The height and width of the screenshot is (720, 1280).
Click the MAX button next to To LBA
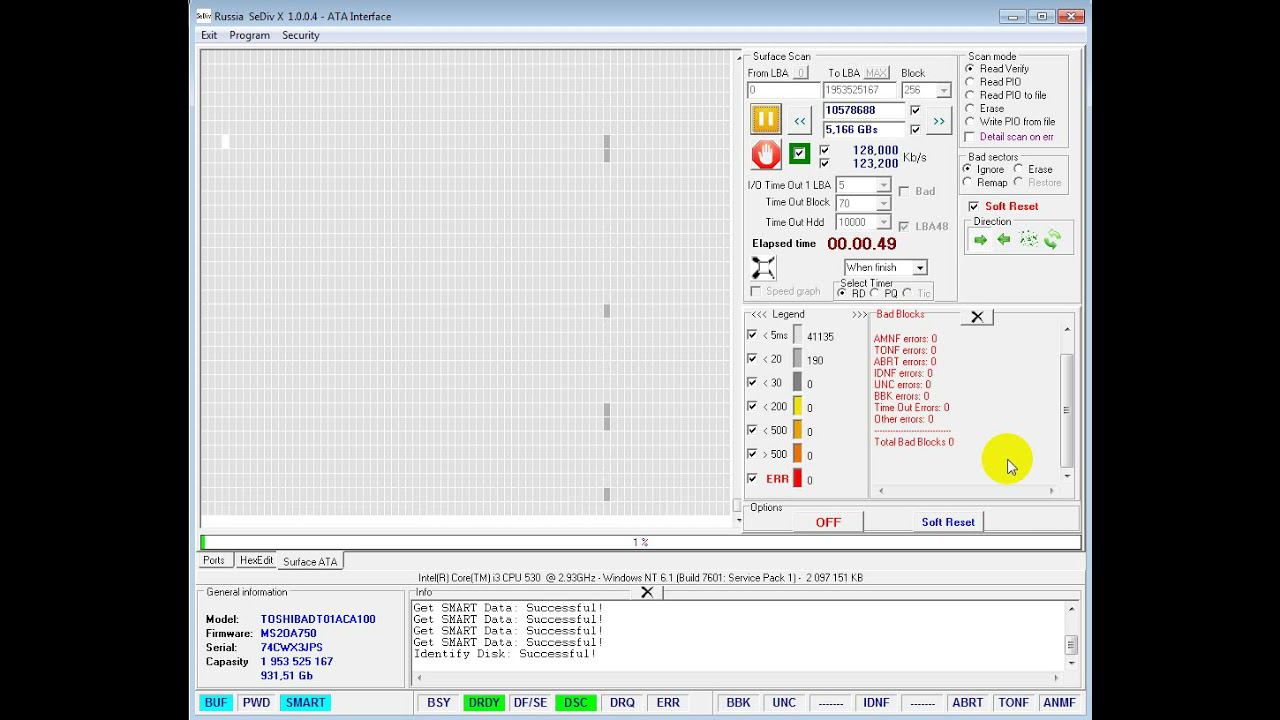(x=876, y=73)
